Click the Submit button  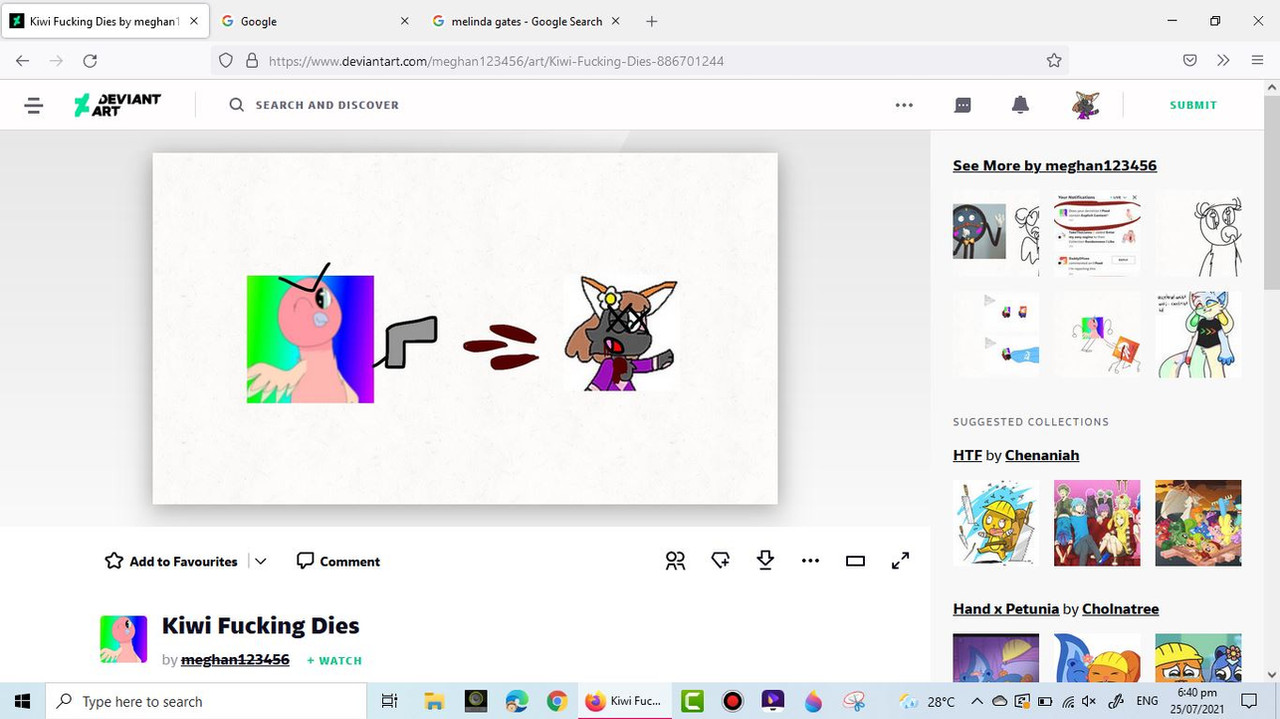(1193, 105)
